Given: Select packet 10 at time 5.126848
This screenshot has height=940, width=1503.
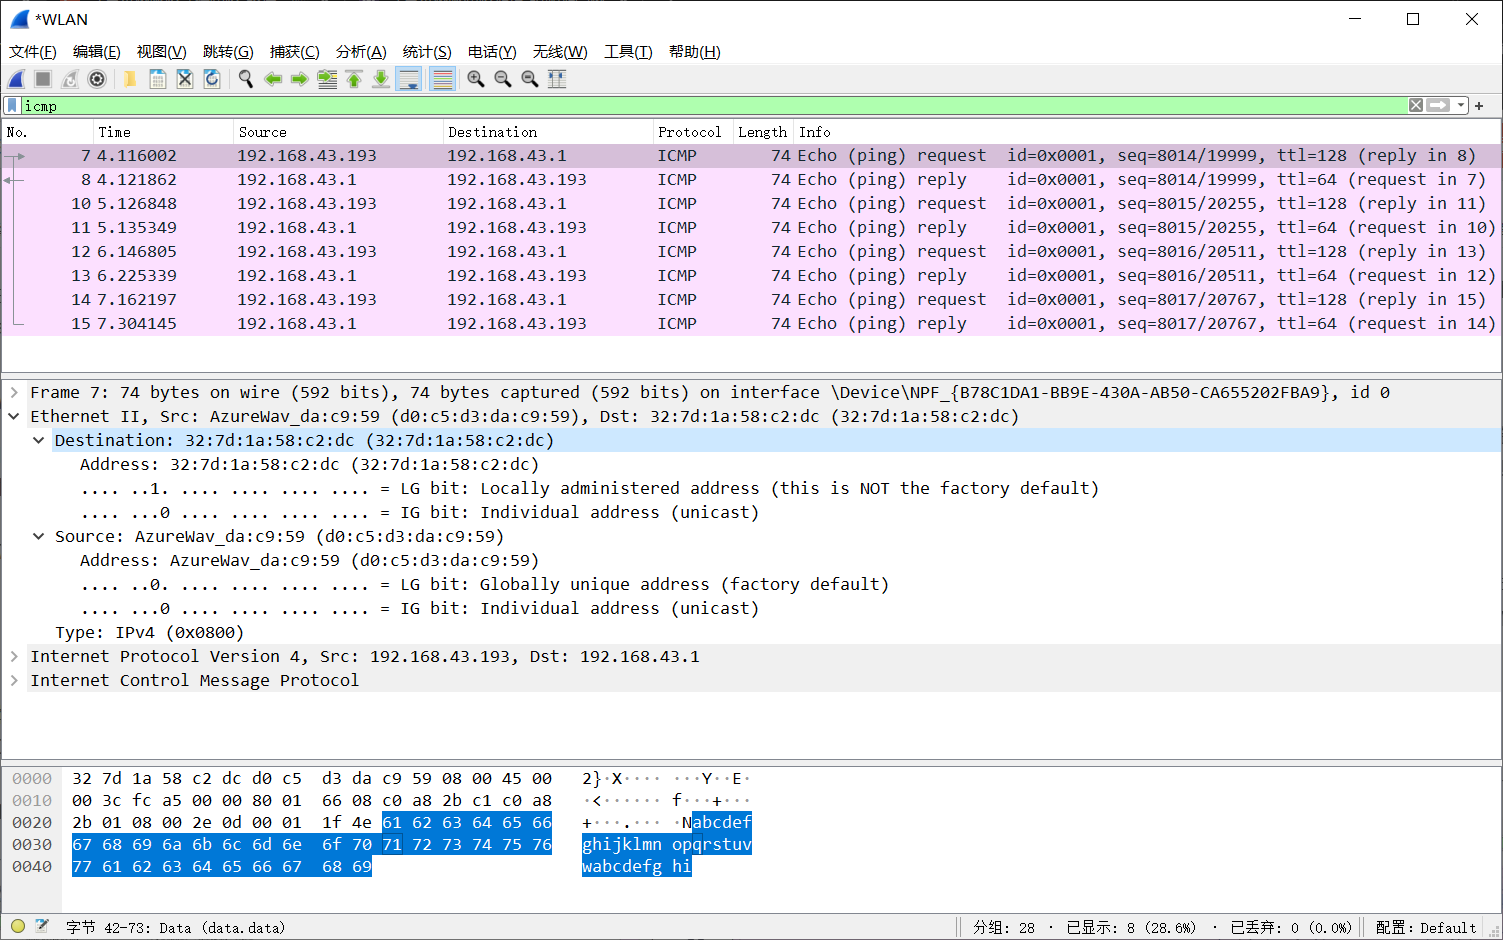Looking at the screenshot, I should pyautogui.click(x=751, y=204).
